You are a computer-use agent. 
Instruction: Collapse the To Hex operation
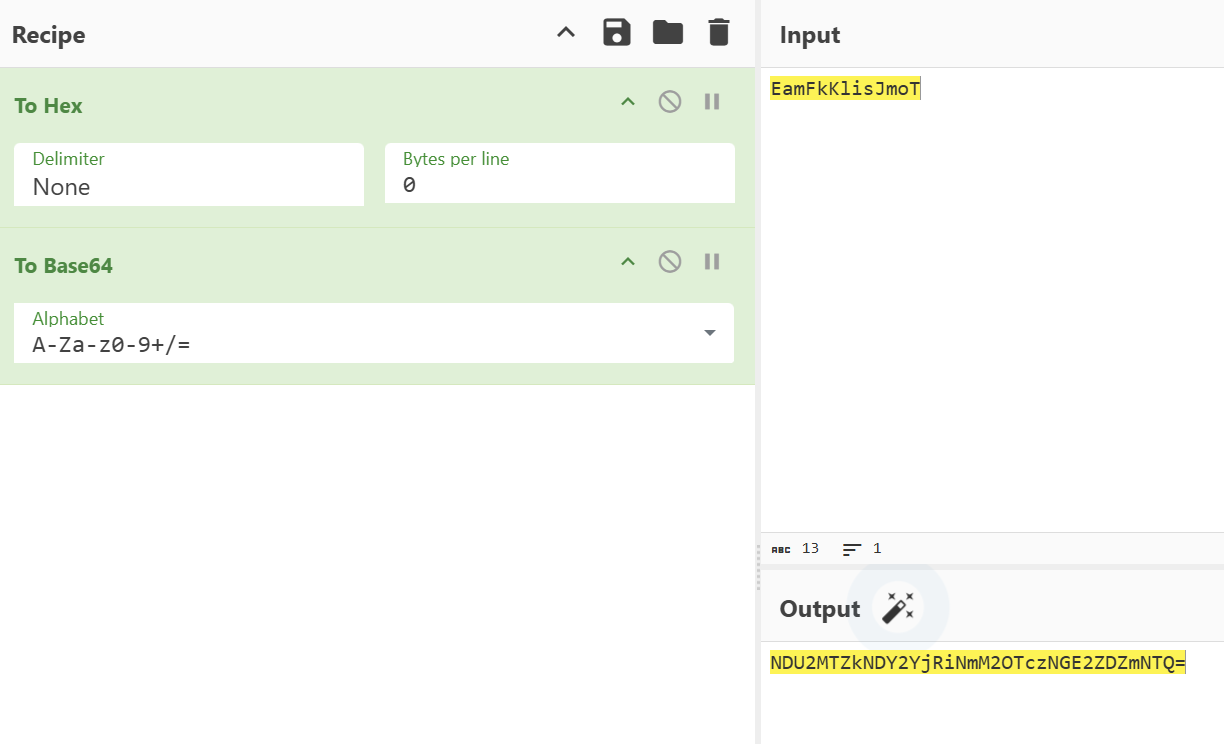(628, 102)
